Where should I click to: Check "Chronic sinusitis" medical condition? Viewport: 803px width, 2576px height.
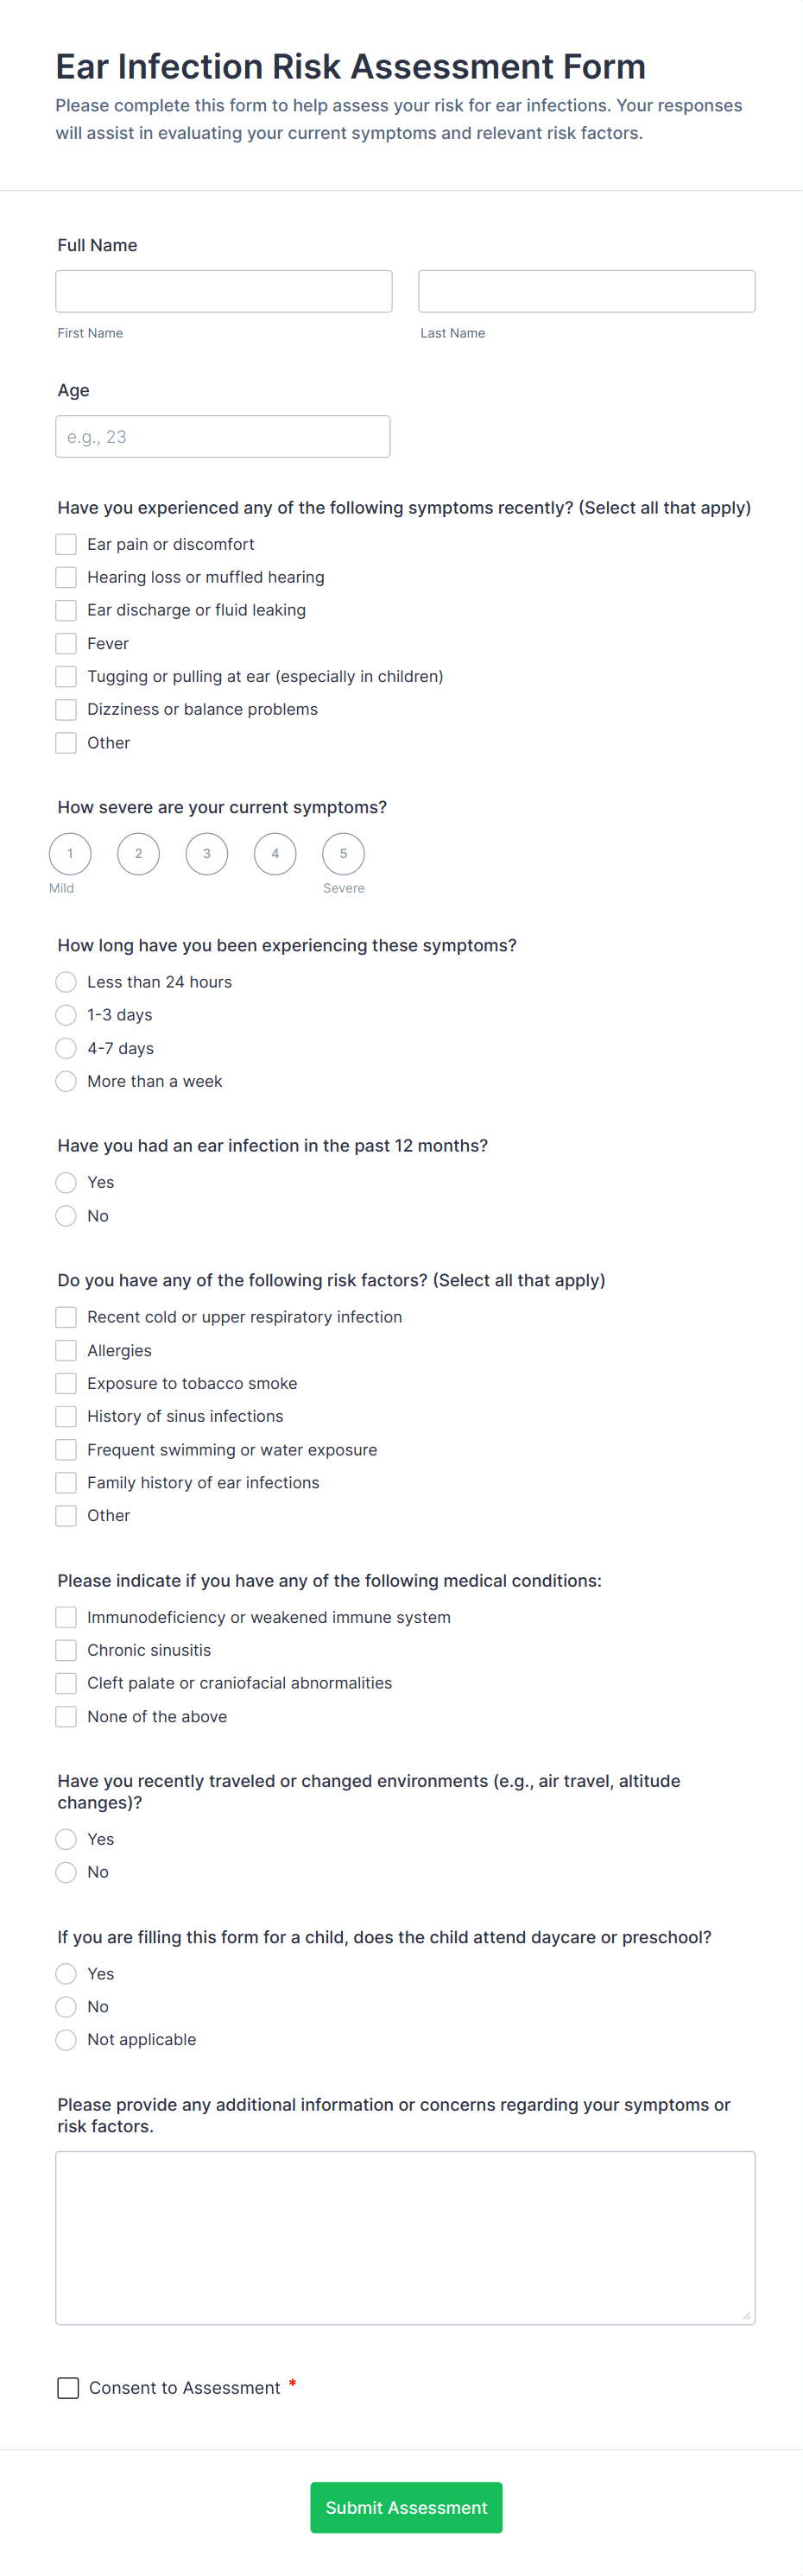pos(66,1650)
